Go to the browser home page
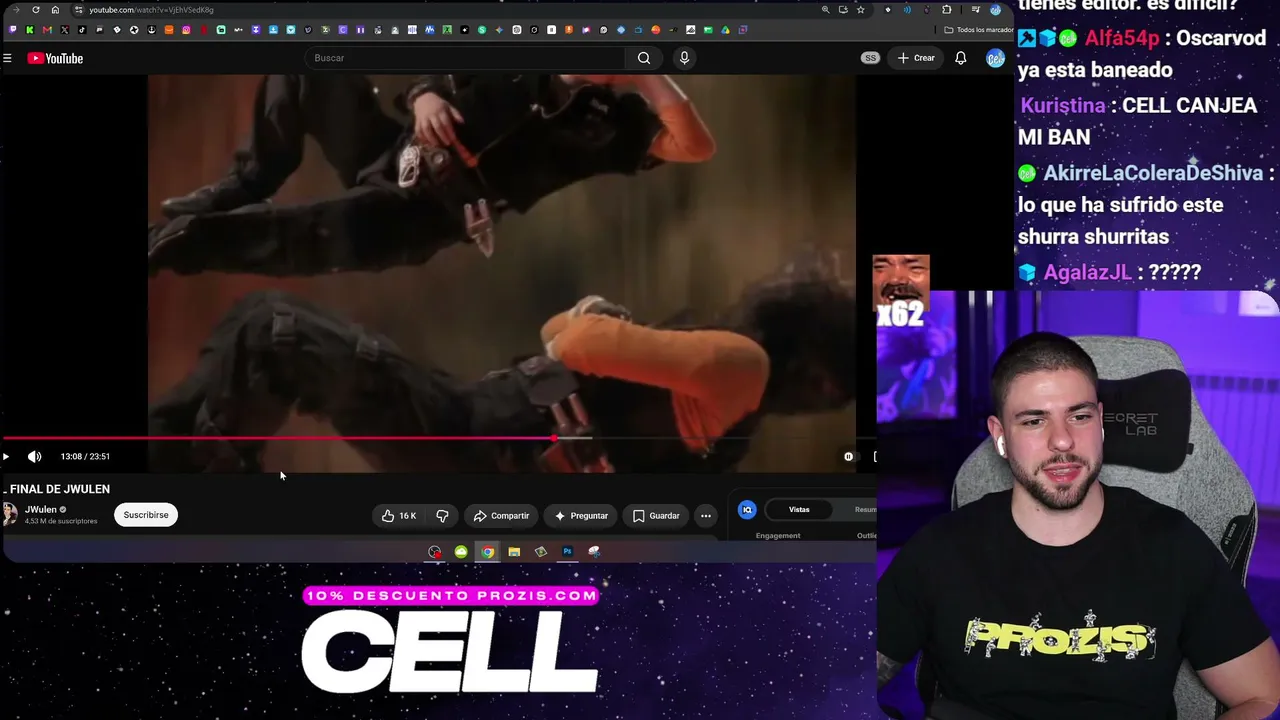 point(55,10)
